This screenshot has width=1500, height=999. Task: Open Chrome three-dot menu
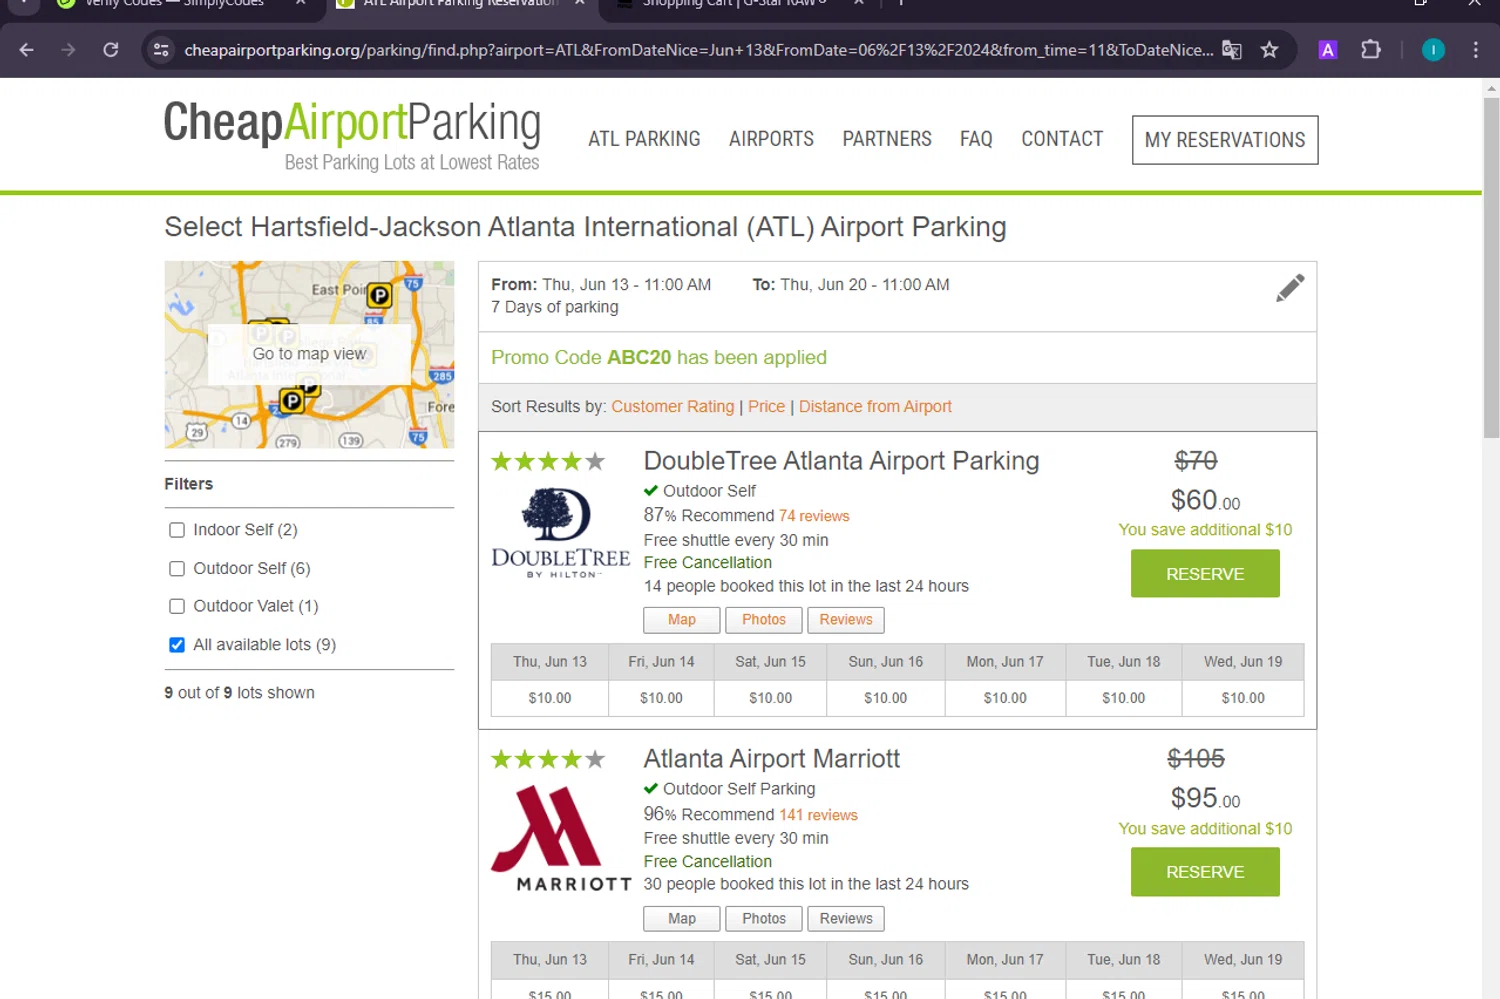tap(1476, 50)
